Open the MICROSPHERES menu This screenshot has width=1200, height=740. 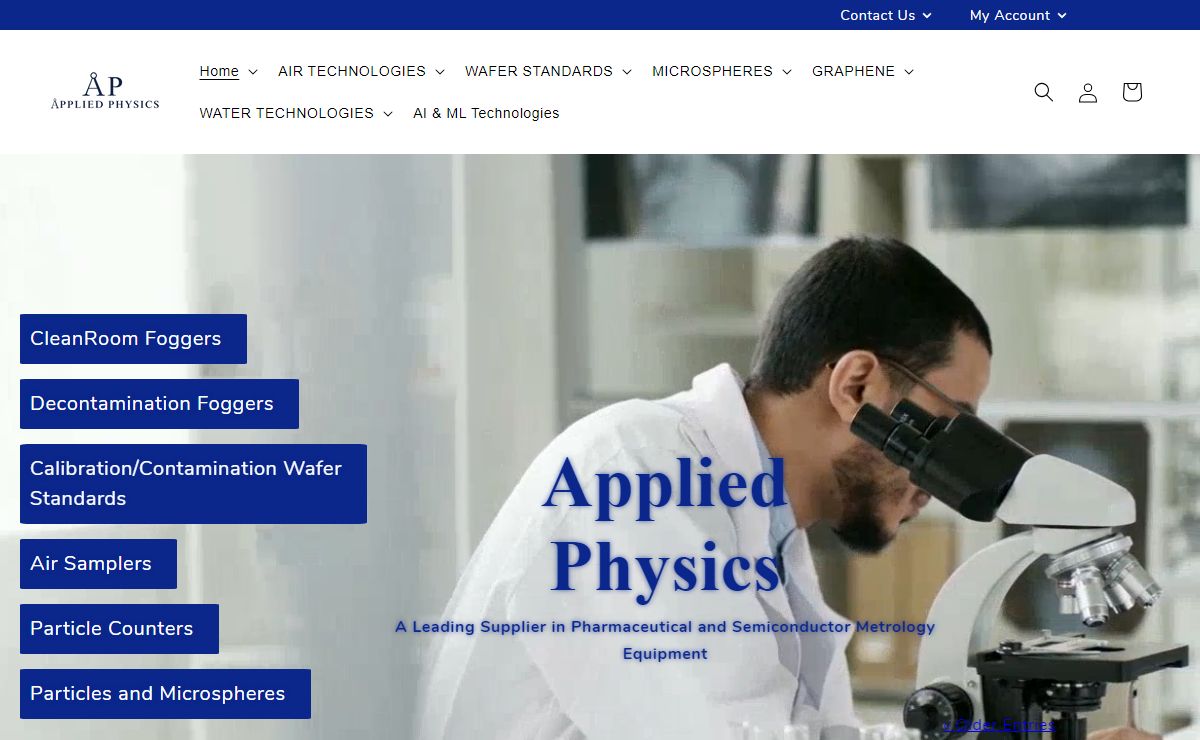pyautogui.click(x=722, y=71)
